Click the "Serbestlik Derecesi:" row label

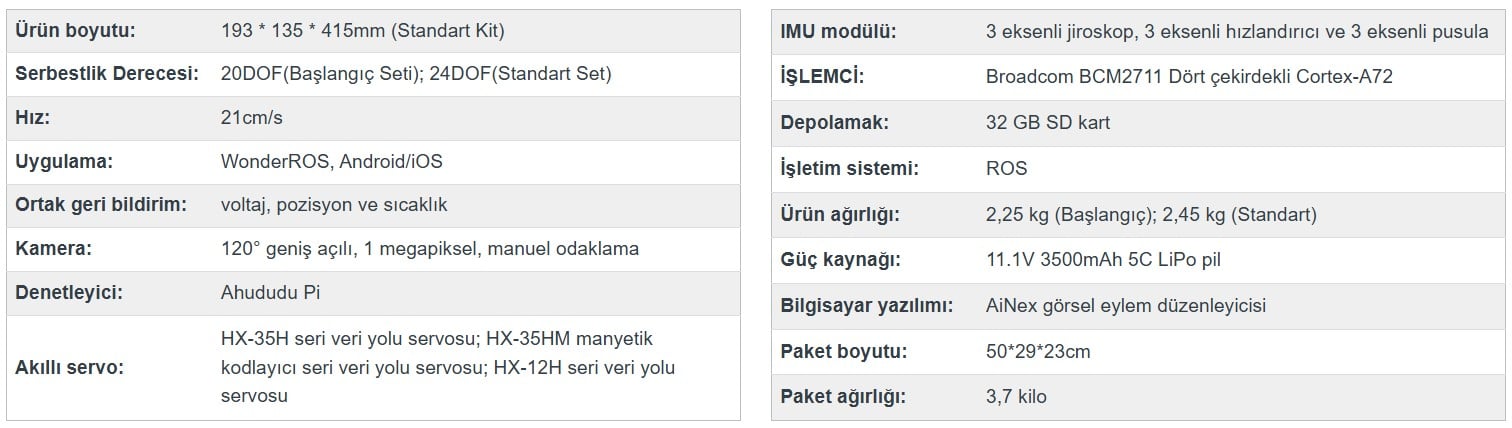(x=107, y=74)
